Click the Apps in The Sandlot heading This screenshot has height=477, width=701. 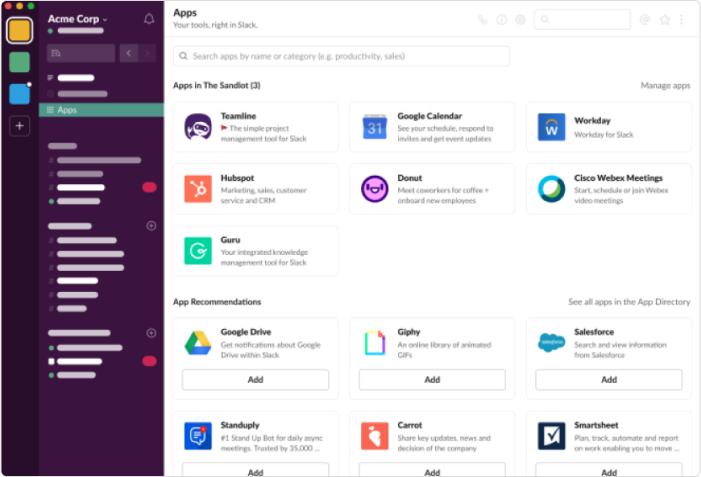pyautogui.click(x=216, y=85)
